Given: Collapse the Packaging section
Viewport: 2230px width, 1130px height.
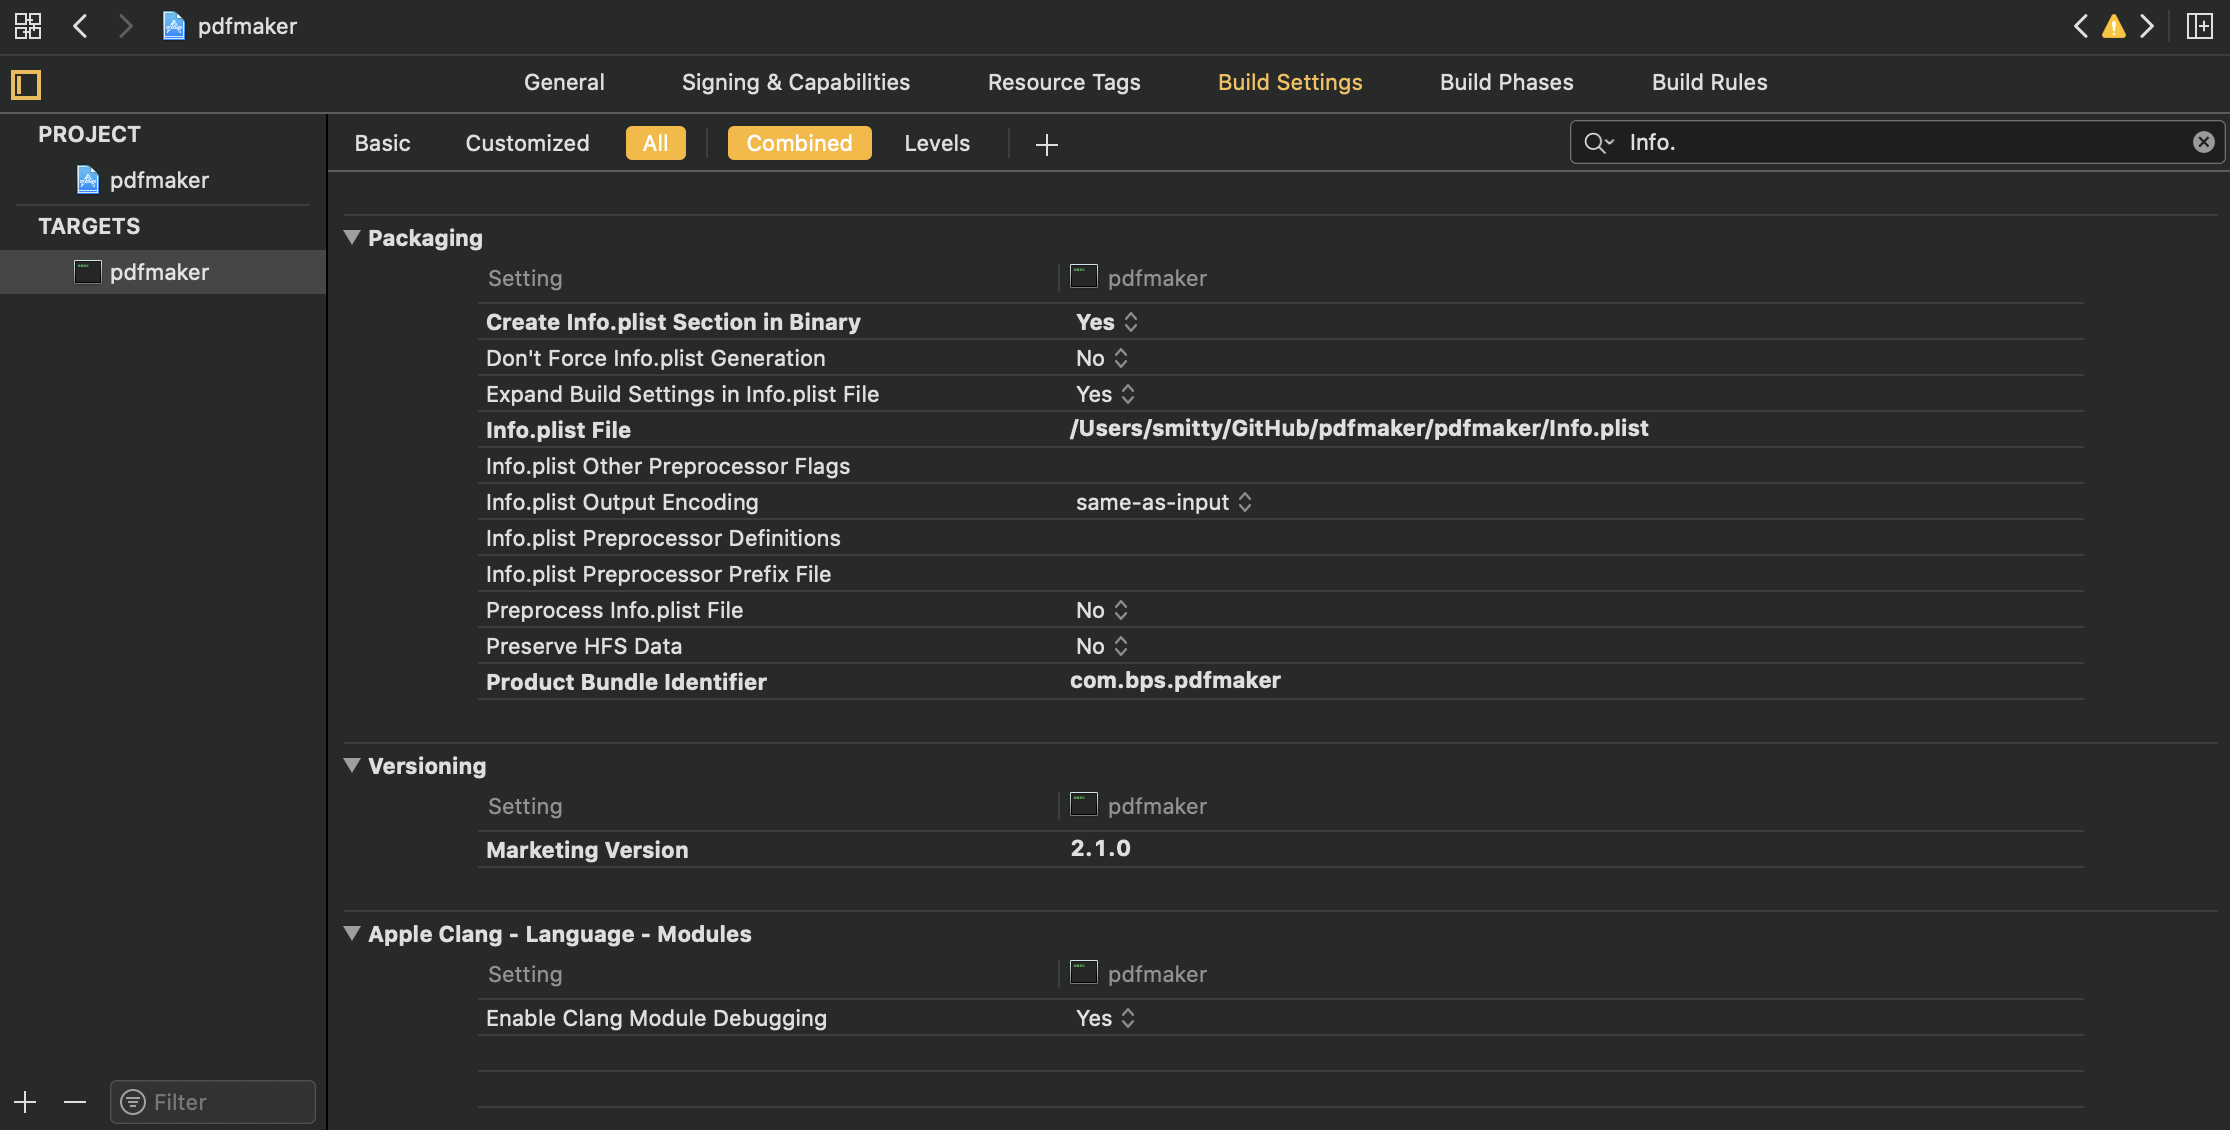Looking at the screenshot, I should pos(352,238).
